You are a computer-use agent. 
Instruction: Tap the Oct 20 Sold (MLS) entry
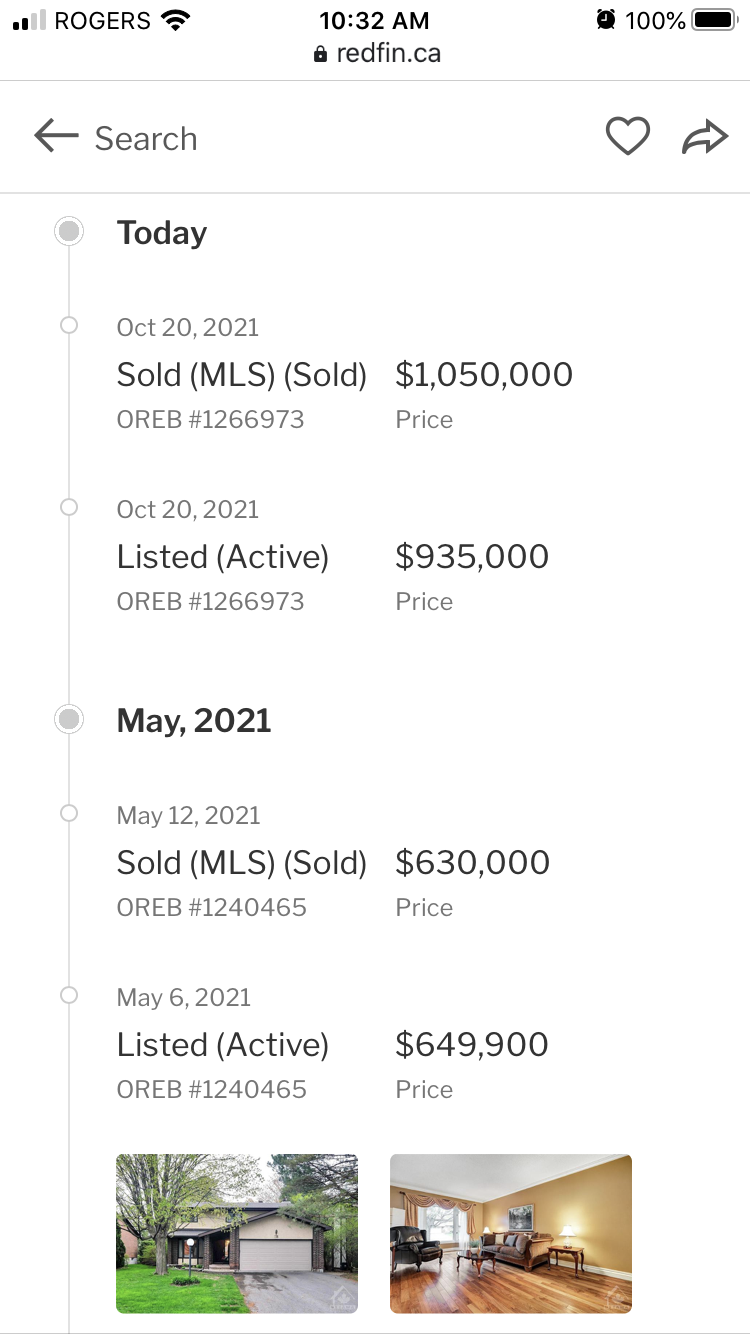coord(241,375)
